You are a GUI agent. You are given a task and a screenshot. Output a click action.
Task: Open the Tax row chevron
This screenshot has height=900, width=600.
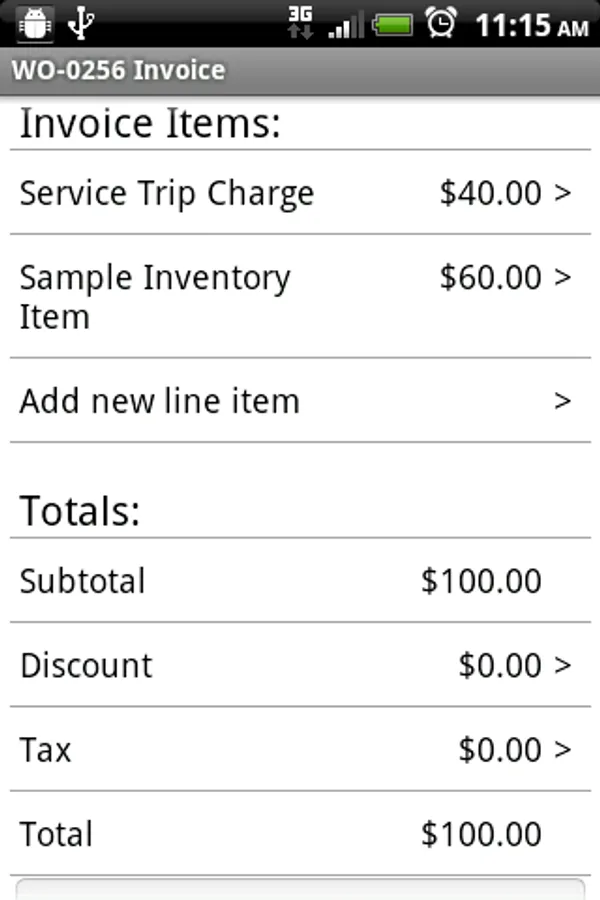point(562,749)
